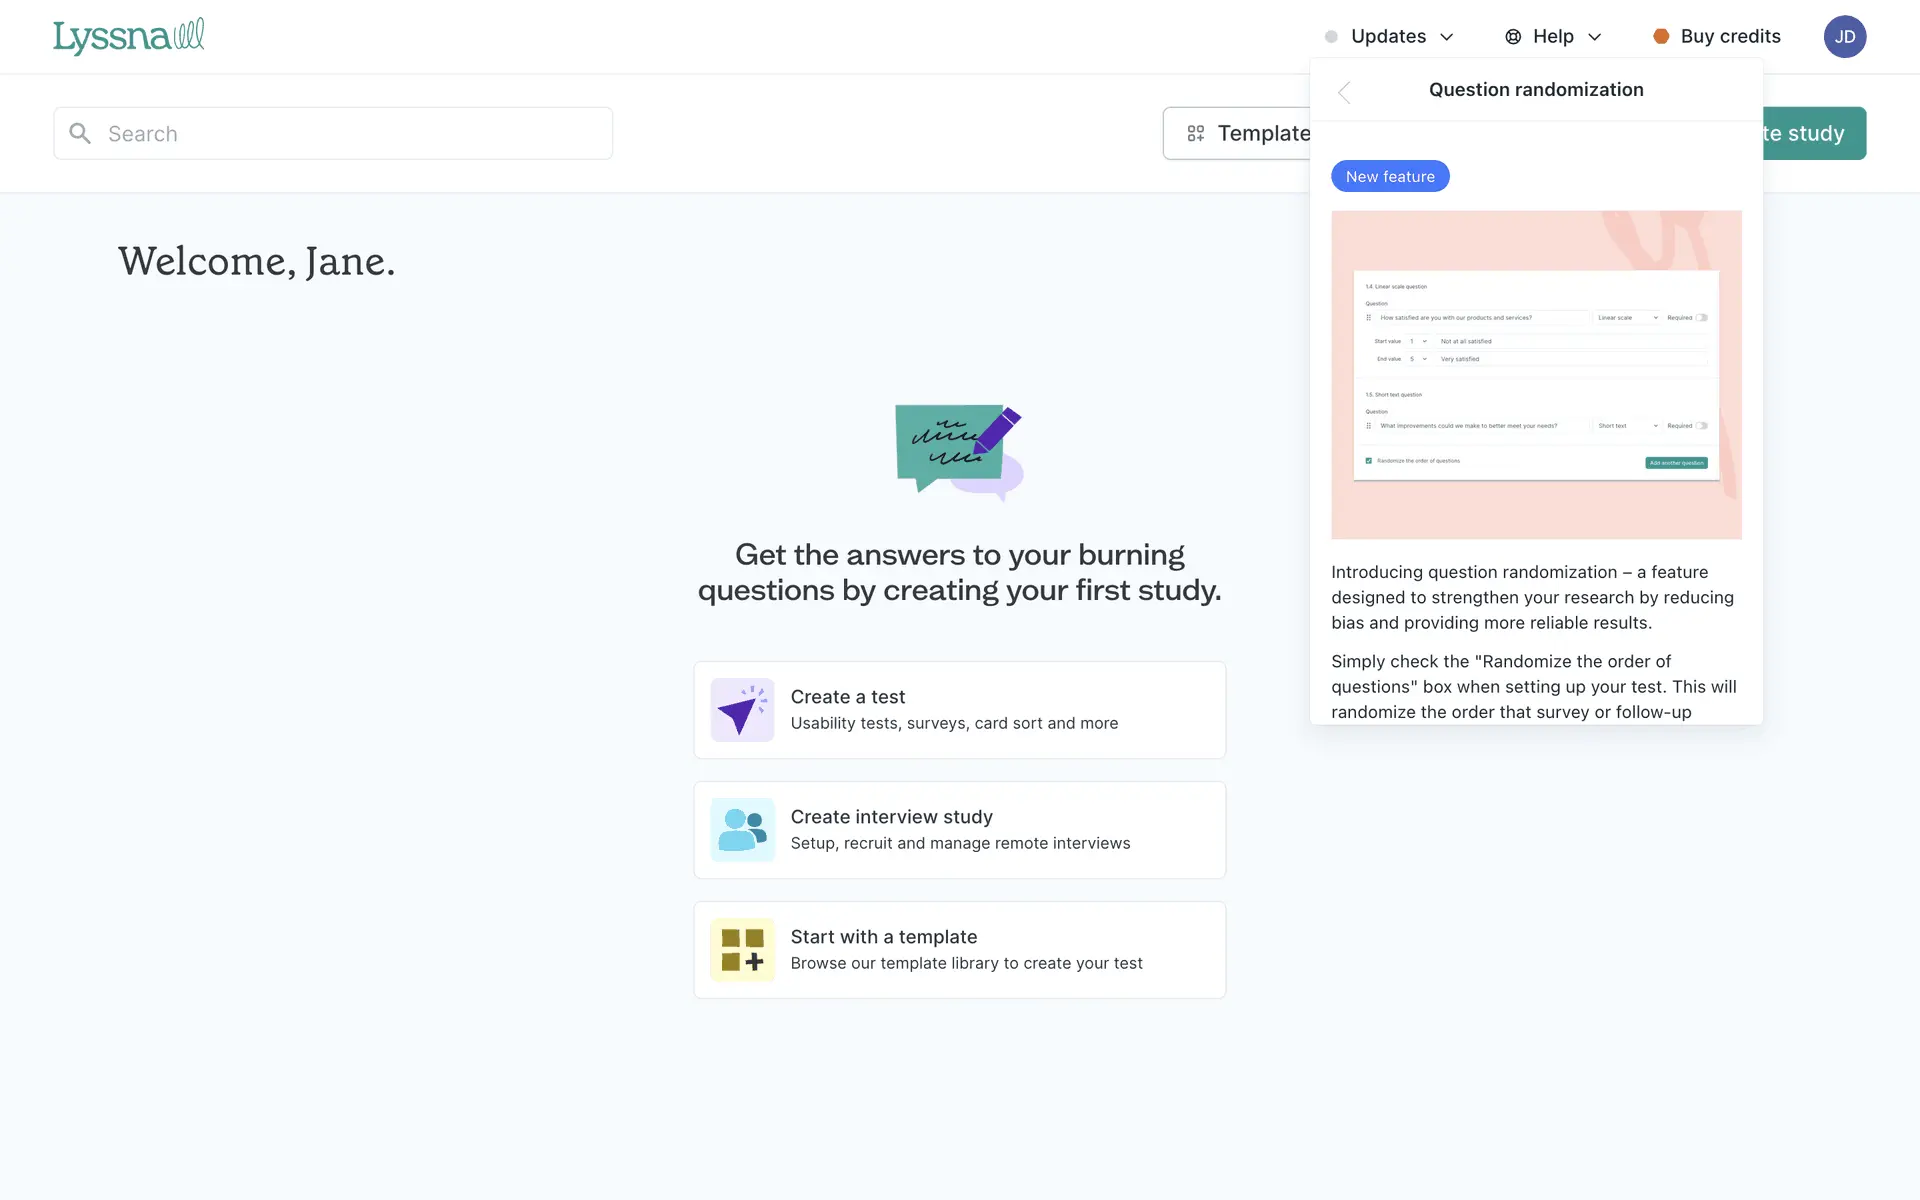This screenshot has width=1920, height=1200.
Task: Expand the Help dropdown chevron
Action: 1595,37
